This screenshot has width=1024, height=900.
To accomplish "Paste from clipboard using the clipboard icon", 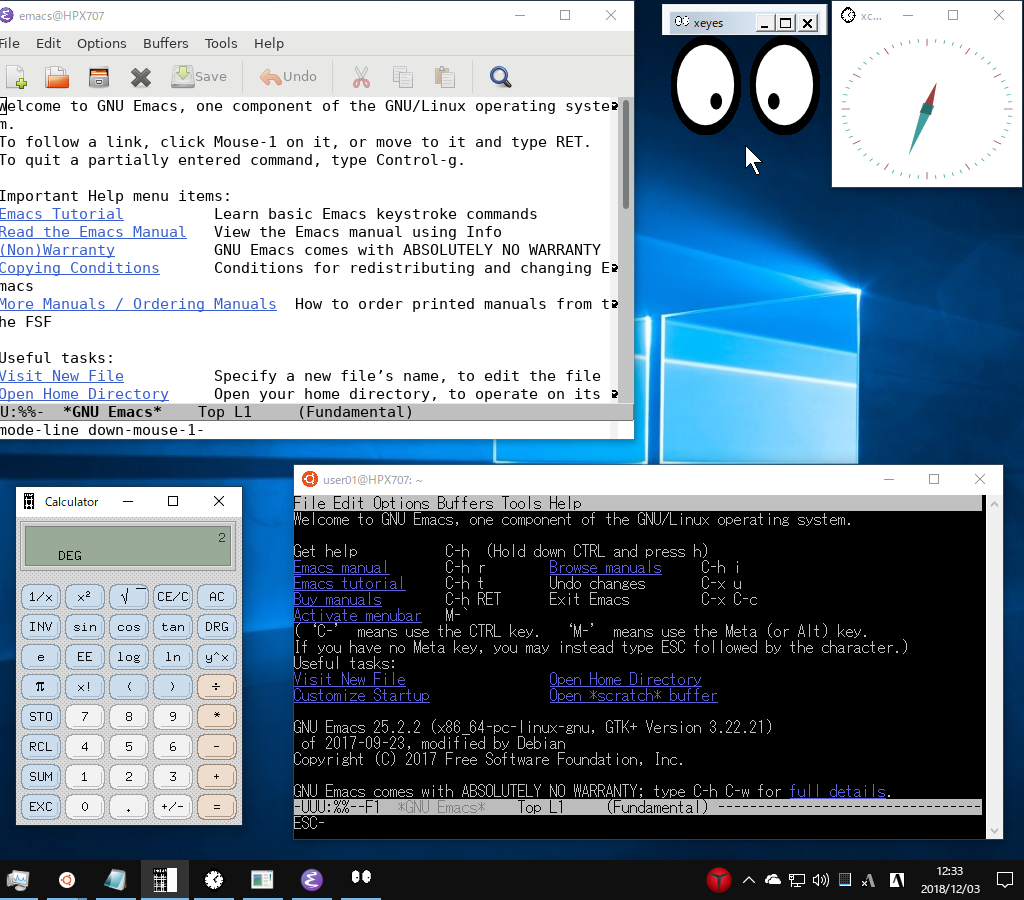I will tap(443, 77).
